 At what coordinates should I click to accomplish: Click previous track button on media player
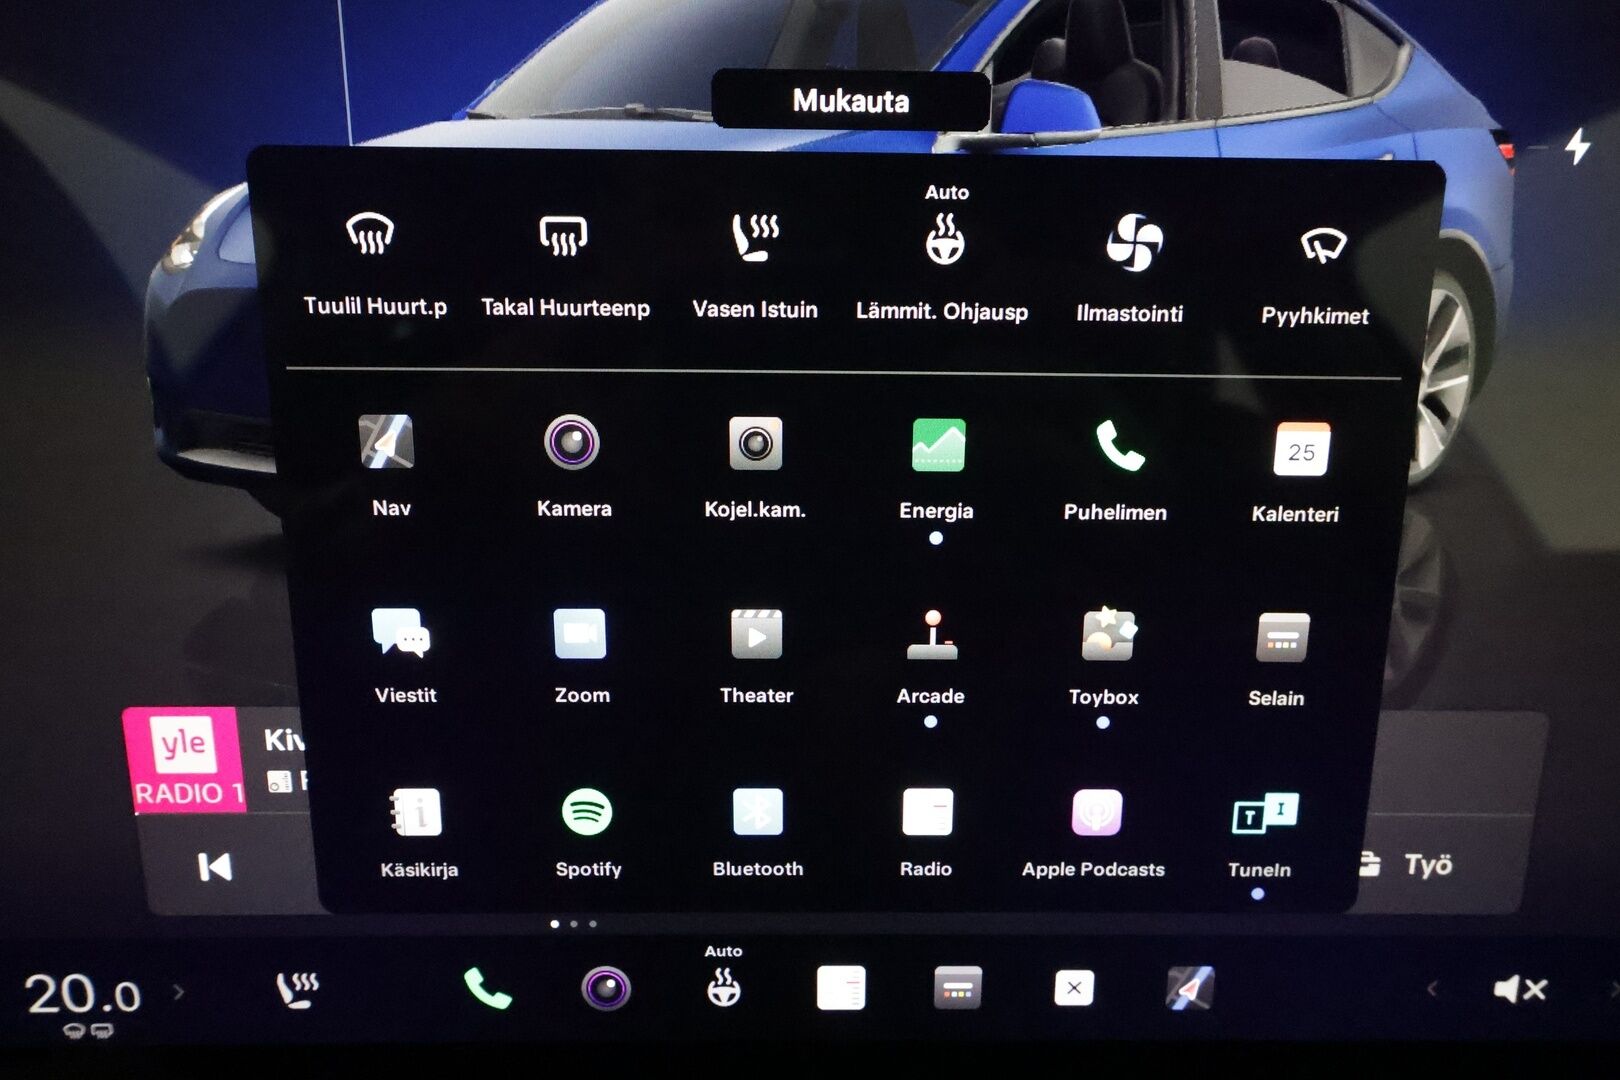click(x=214, y=866)
